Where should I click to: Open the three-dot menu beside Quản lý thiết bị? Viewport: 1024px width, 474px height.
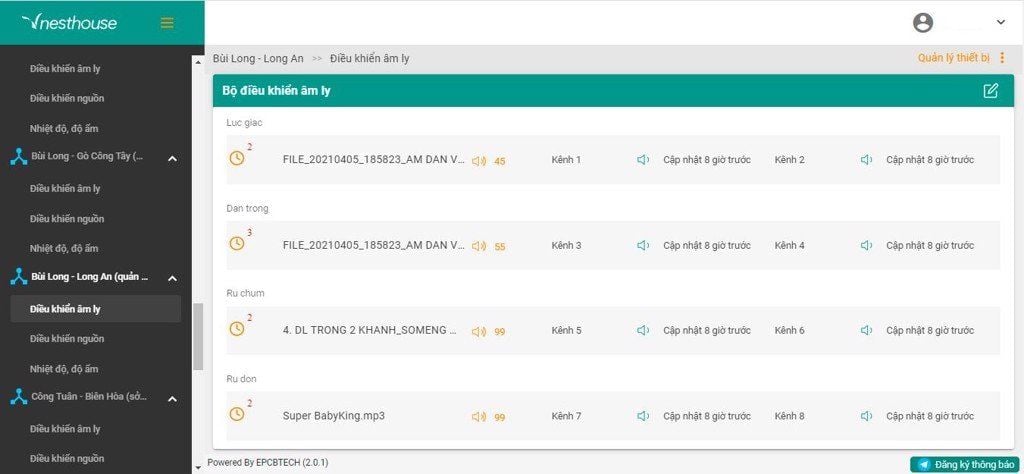(1002, 58)
